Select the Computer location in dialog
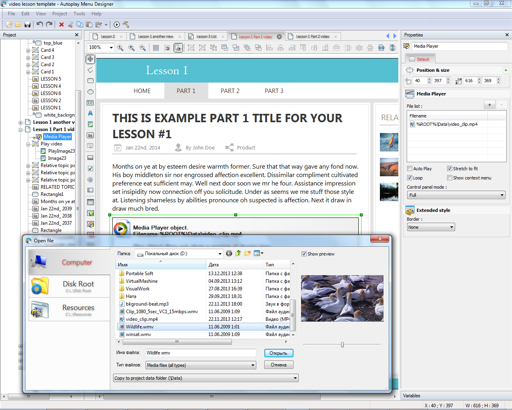 pyautogui.click(x=69, y=262)
